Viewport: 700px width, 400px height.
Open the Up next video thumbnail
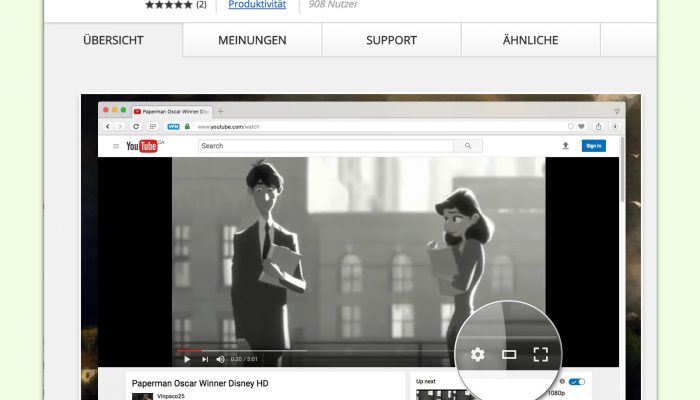click(442, 395)
